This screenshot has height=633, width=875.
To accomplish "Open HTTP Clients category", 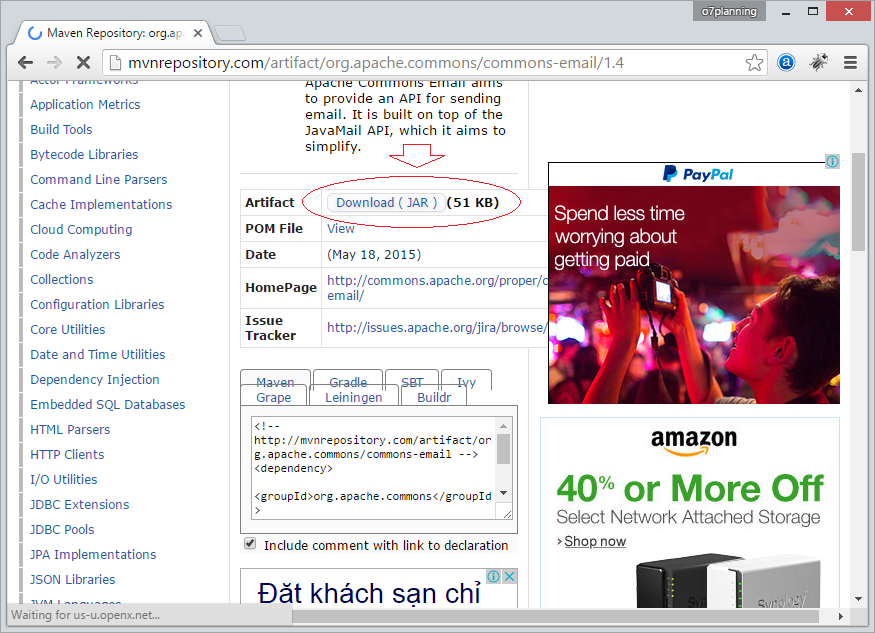I will 67,455.
